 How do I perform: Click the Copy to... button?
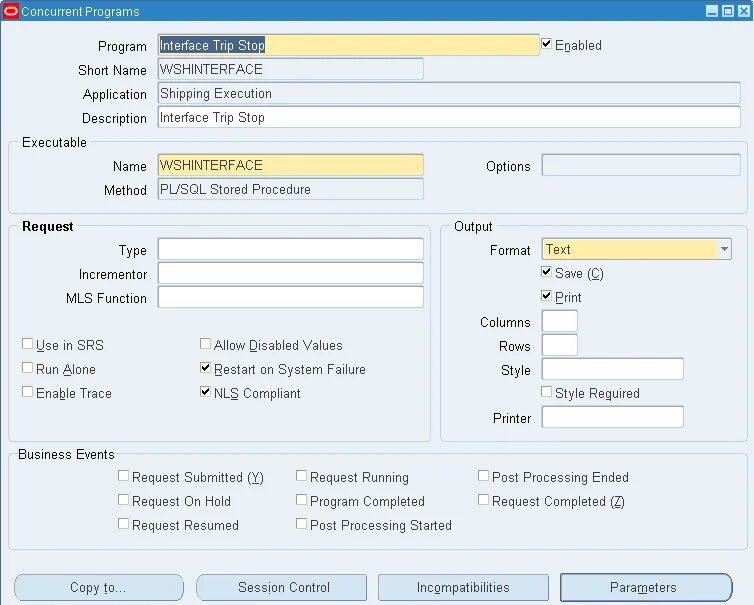[x=99, y=587]
